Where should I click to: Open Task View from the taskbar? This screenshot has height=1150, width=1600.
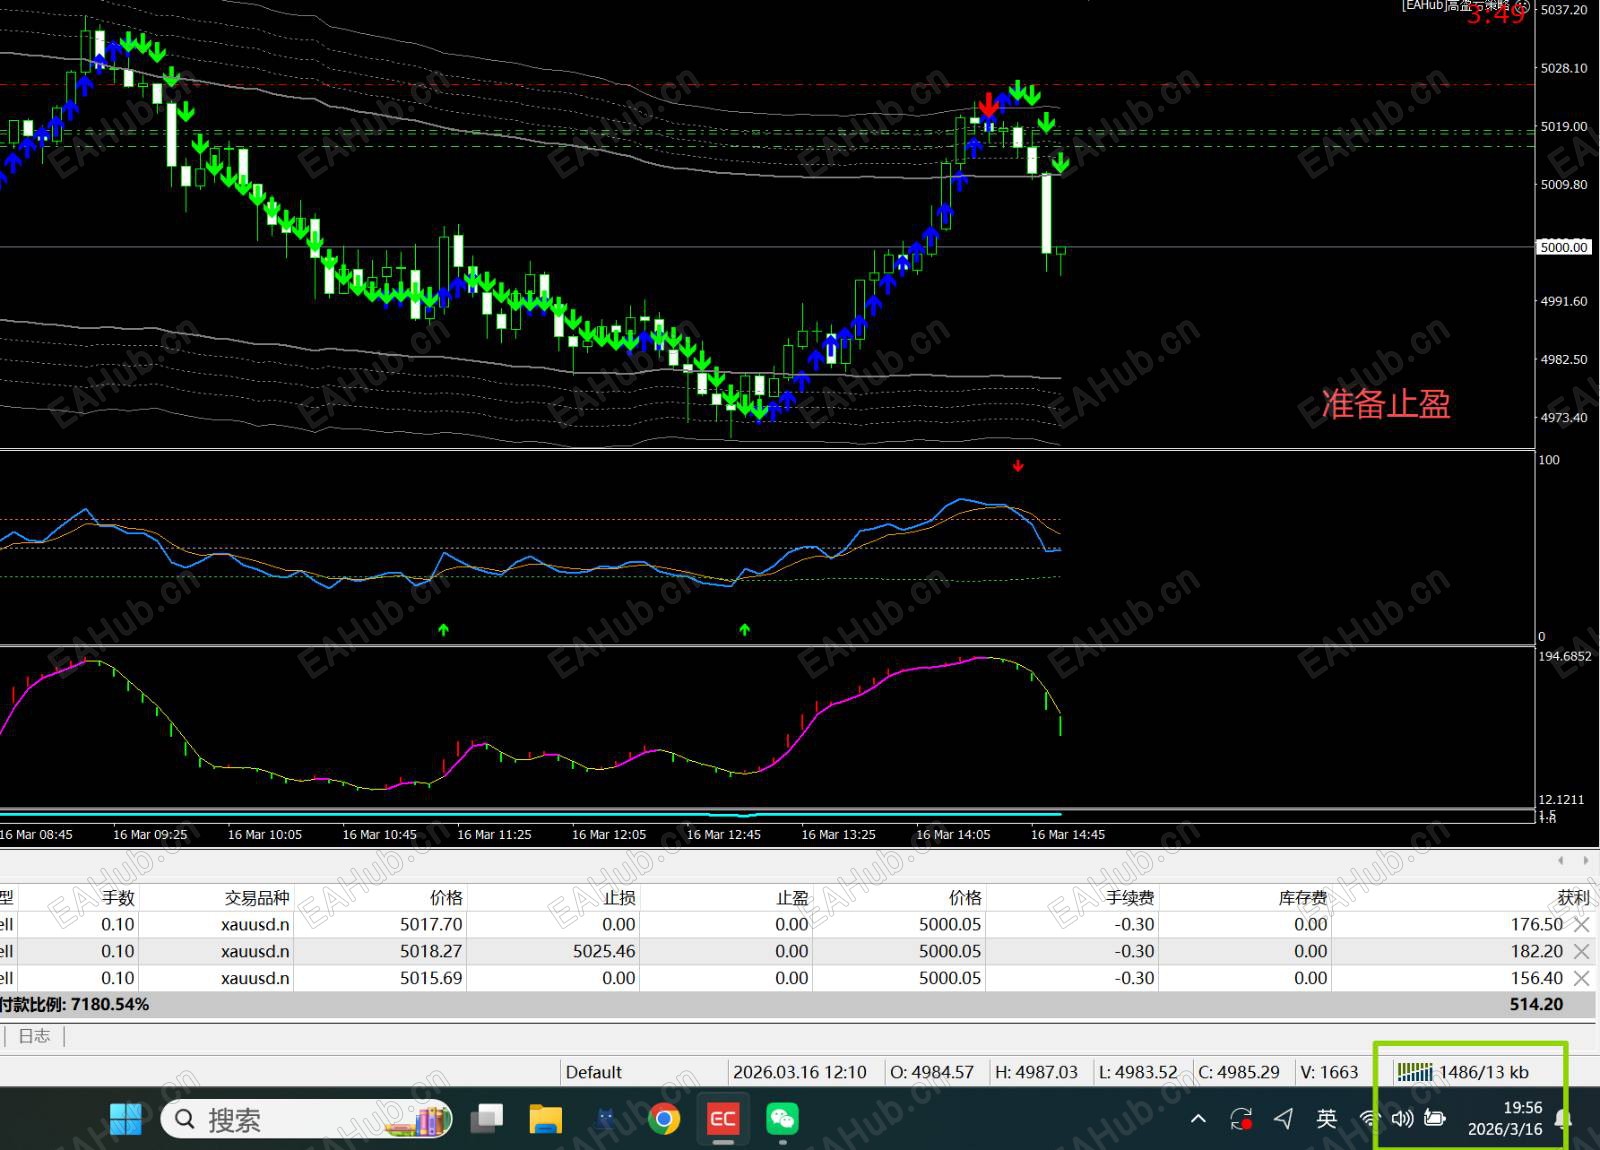(x=487, y=1119)
